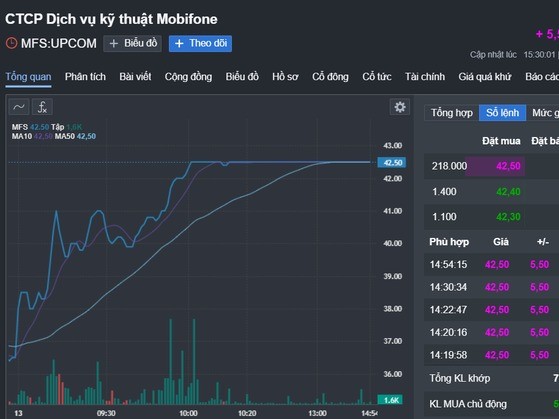Switch to the Phân tích tab
Image resolution: width=559 pixels, height=419 pixels.
(x=85, y=77)
